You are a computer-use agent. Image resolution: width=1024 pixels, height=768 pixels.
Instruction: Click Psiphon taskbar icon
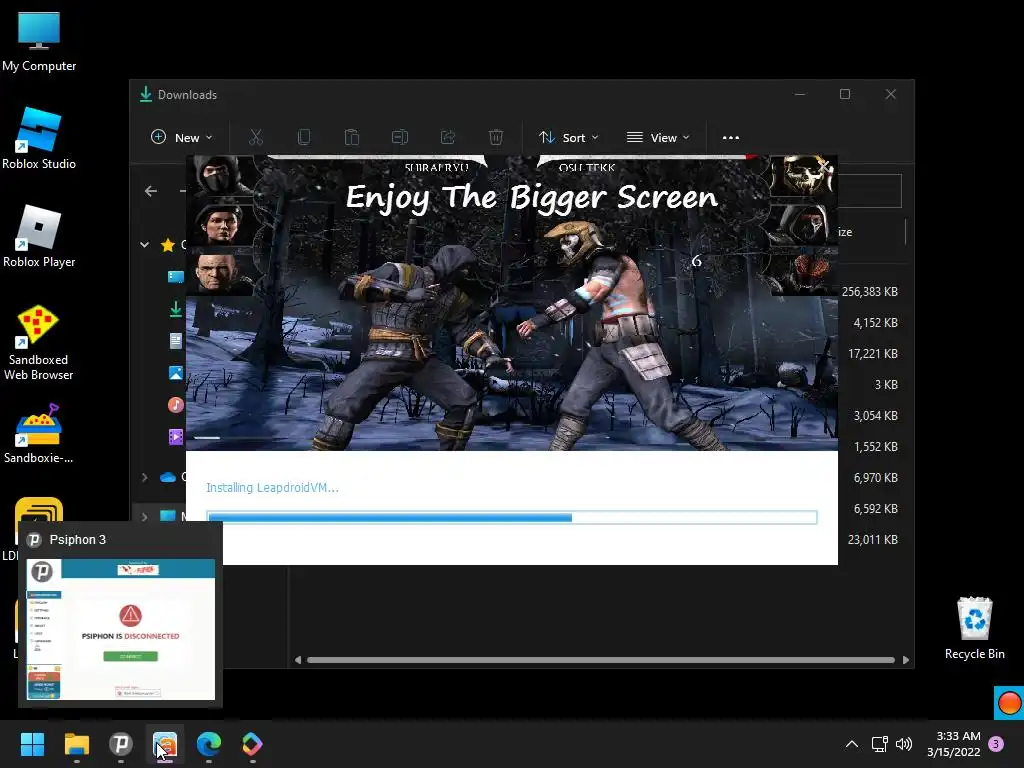click(x=121, y=744)
